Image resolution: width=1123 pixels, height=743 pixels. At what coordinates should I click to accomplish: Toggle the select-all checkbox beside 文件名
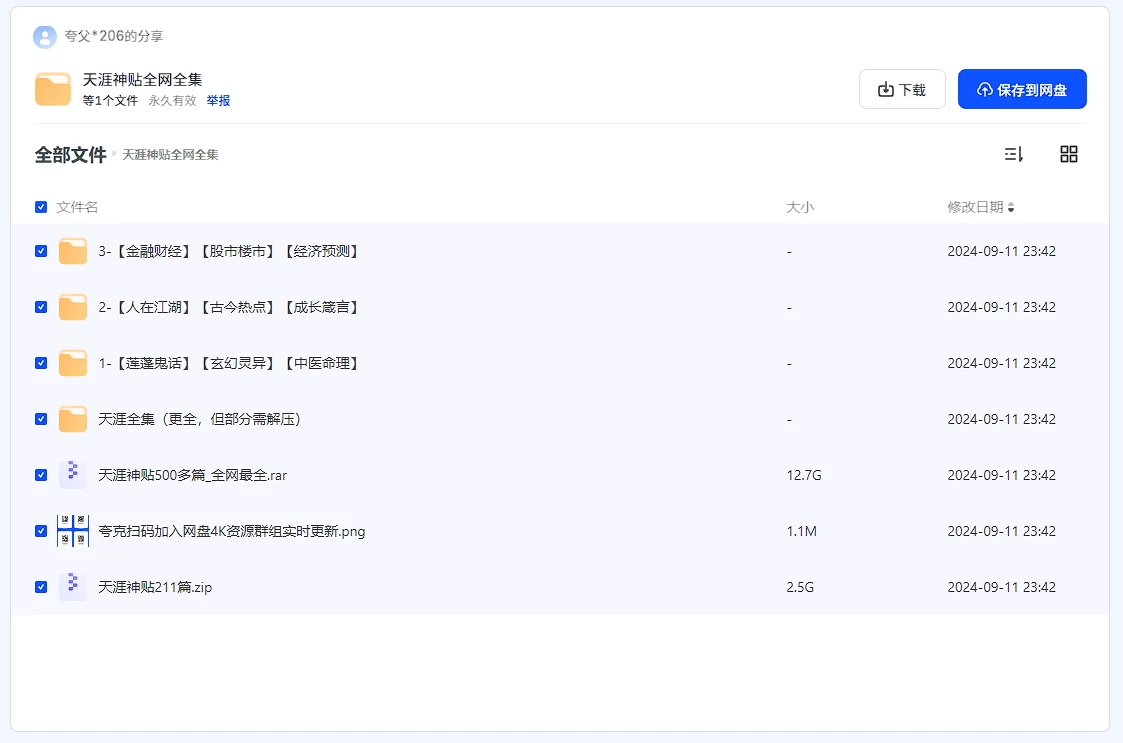point(41,207)
